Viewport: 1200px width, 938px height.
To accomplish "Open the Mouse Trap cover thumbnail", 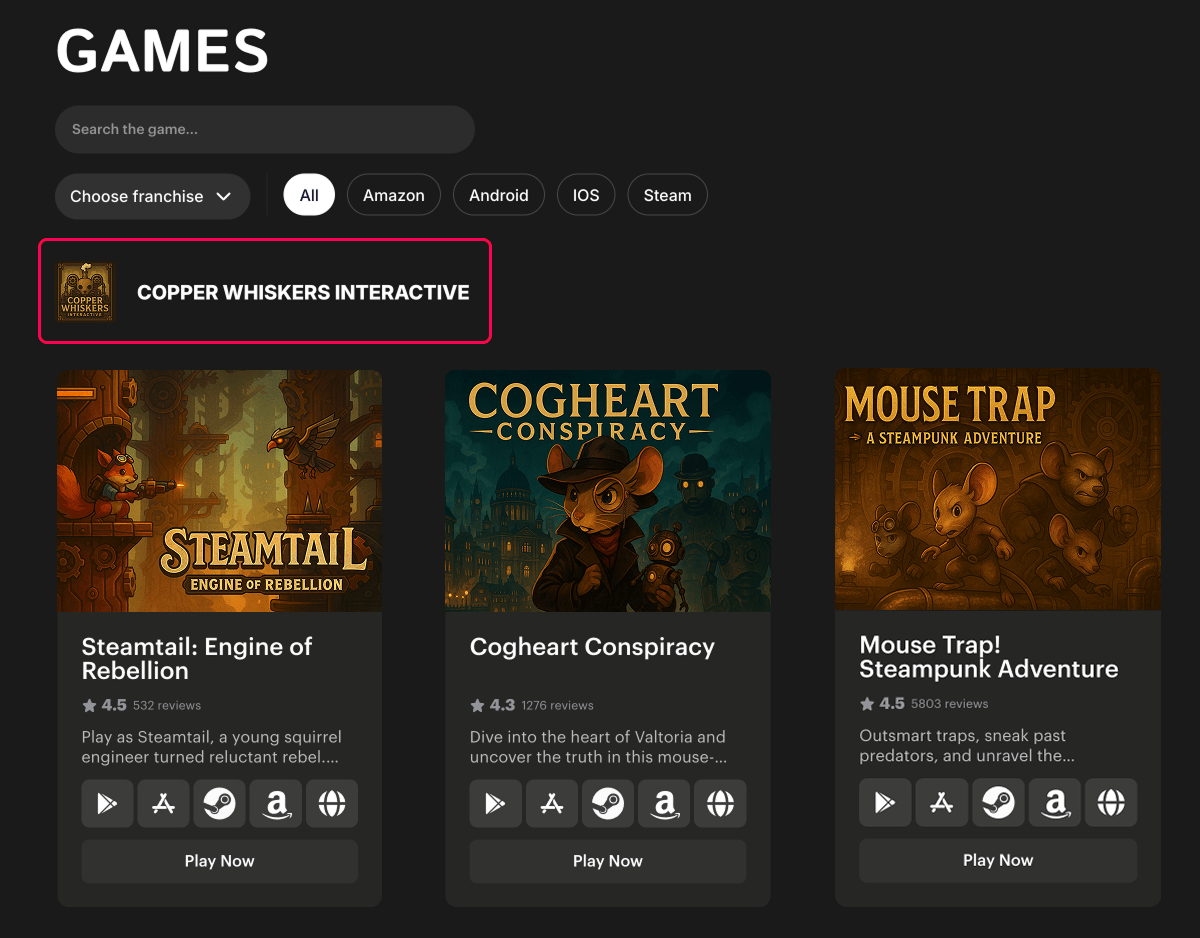I will pos(998,490).
